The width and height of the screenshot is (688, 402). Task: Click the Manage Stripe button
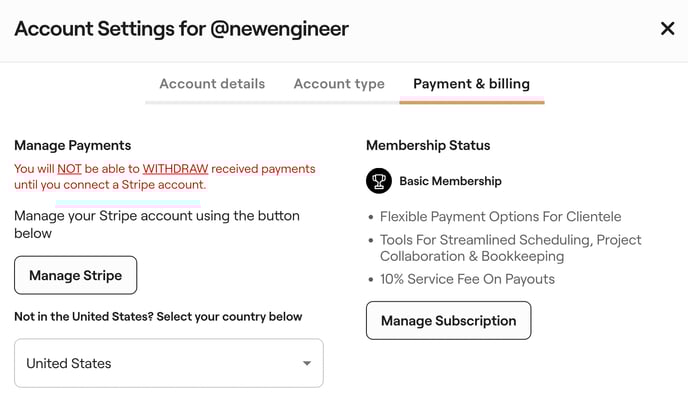point(75,275)
